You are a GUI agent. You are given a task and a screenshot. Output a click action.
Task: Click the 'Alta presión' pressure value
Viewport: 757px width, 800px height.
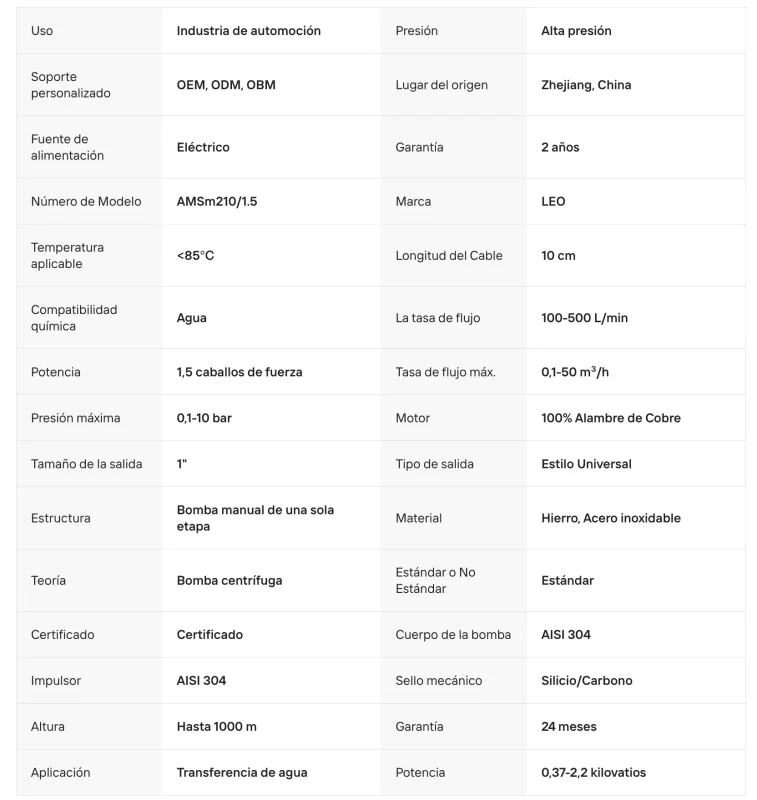pos(576,31)
